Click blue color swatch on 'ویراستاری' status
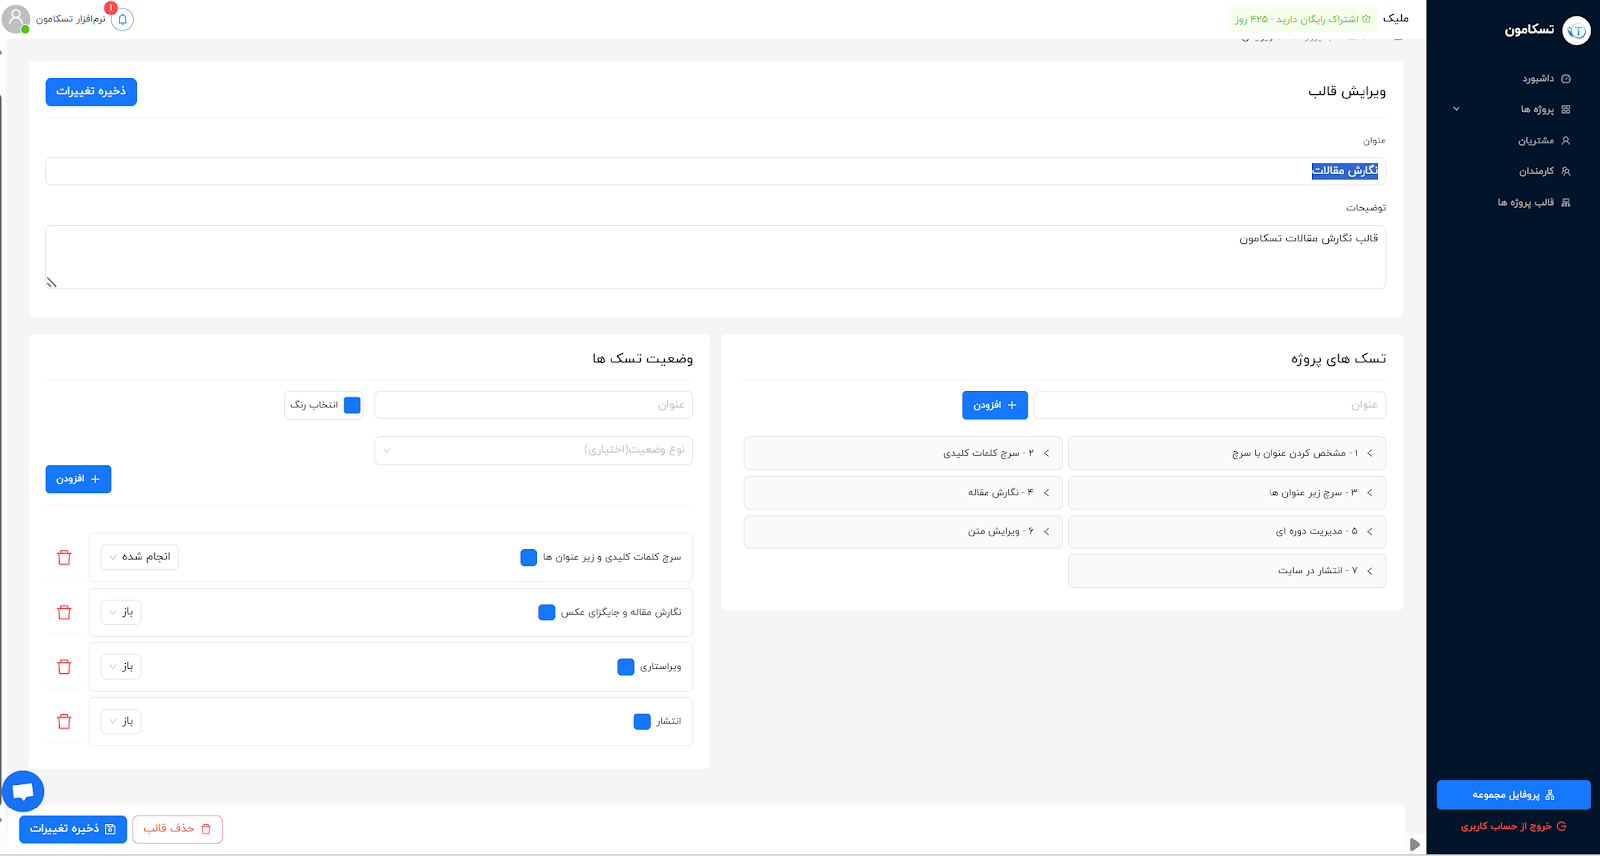The height and width of the screenshot is (856, 1600). [x=626, y=667]
